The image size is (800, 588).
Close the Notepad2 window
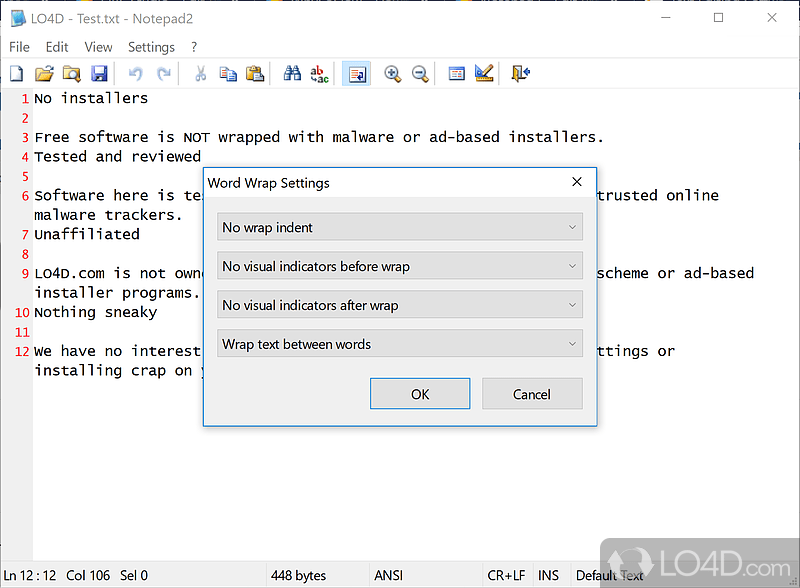click(772, 18)
